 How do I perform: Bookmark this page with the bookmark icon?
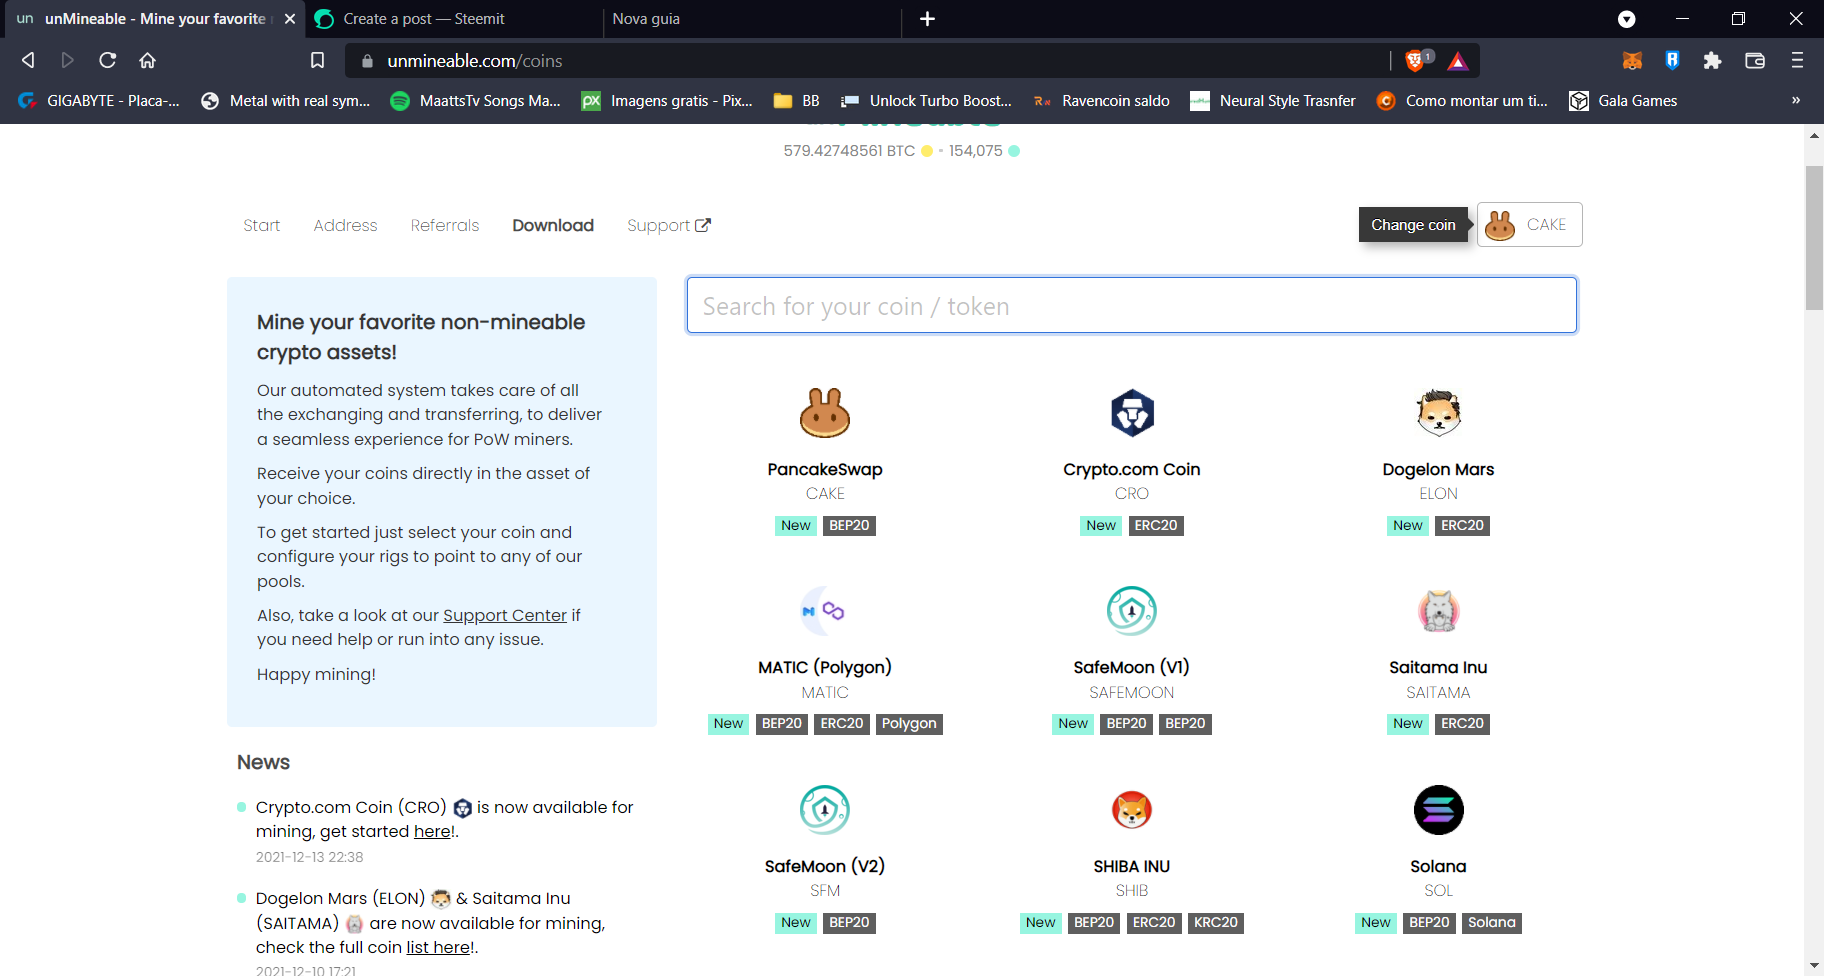coord(317,60)
